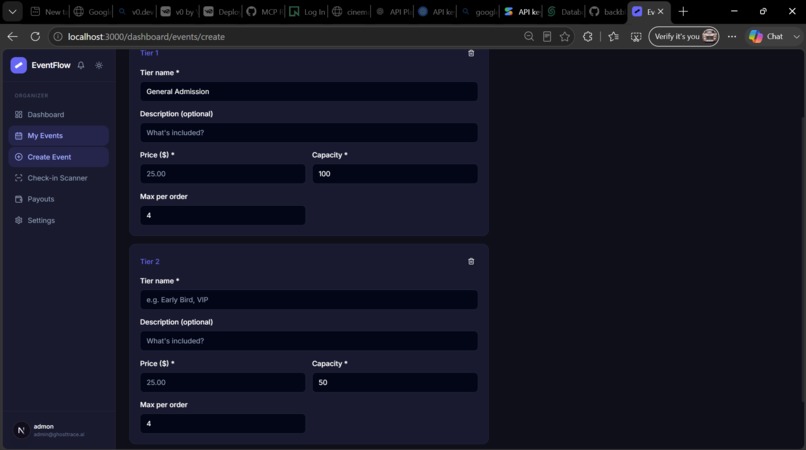
Task: Edit Tier 1 name field General Admission
Action: coord(308,92)
